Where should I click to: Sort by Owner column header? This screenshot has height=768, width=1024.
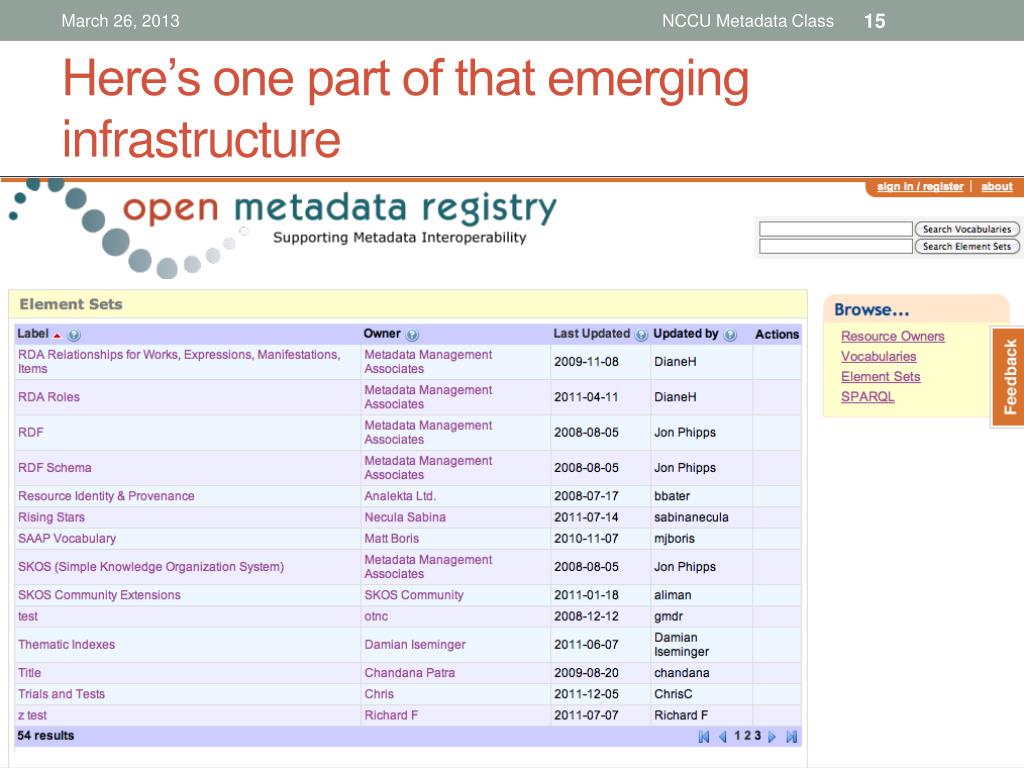coord(381,334)
